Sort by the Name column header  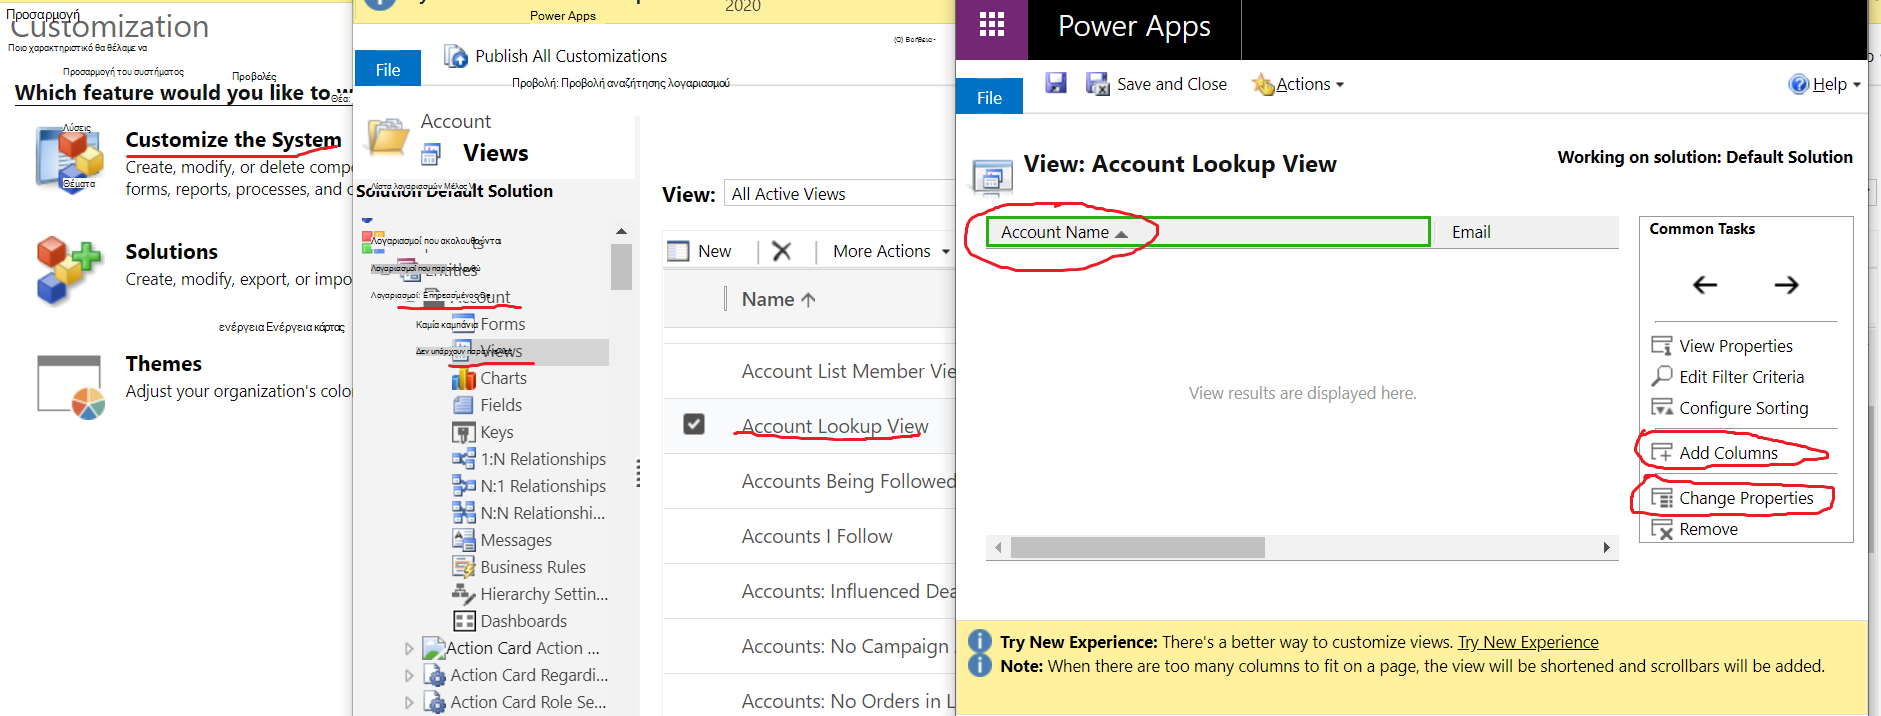(778, 299)
